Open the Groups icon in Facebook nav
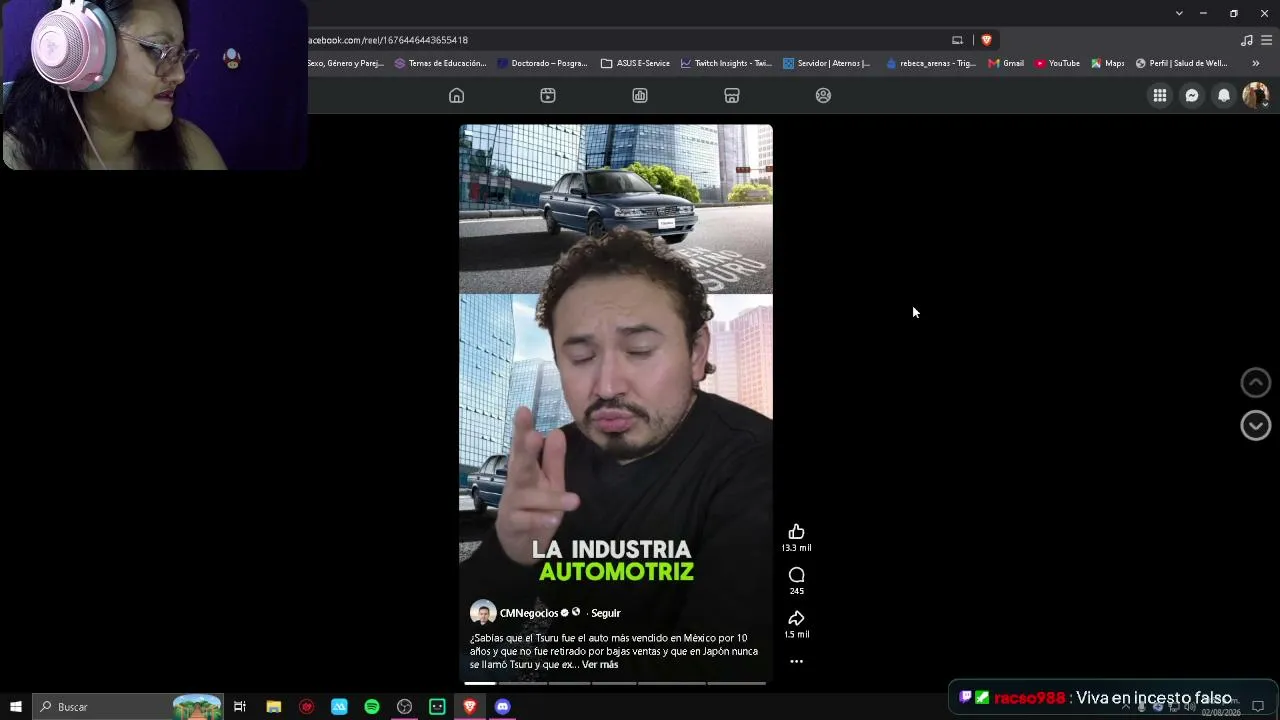Viewport: 1280px width, 720px height. [x=823, y=95]
